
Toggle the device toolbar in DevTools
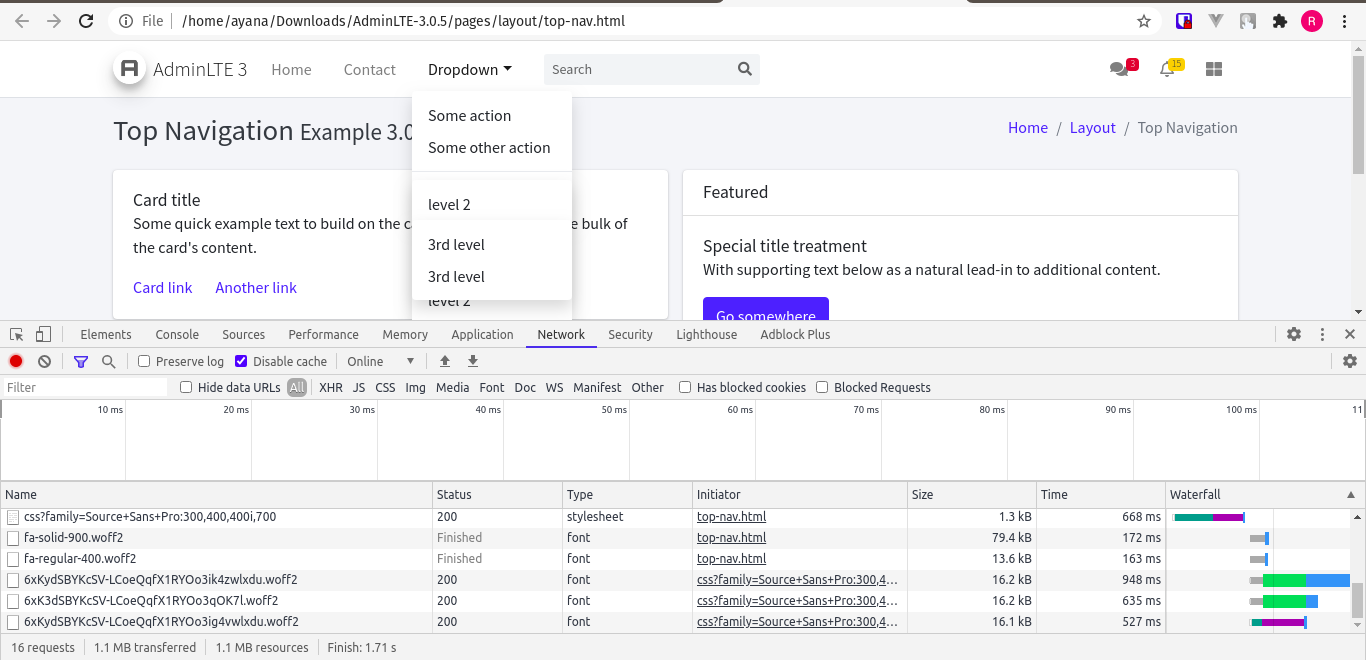(x=41, y=334)
